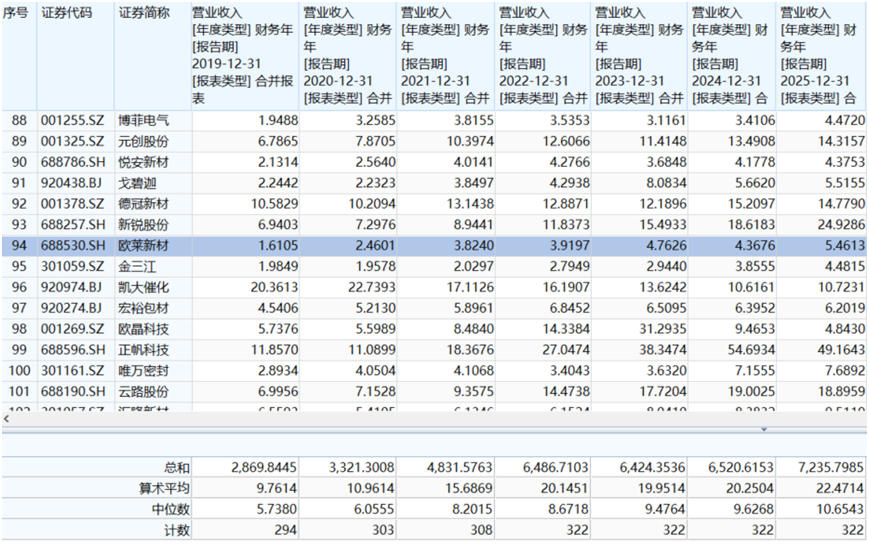869x544 pixels.
Task: Select the 2021-12-31 营业收入 column header
Action: coord(446,55)
